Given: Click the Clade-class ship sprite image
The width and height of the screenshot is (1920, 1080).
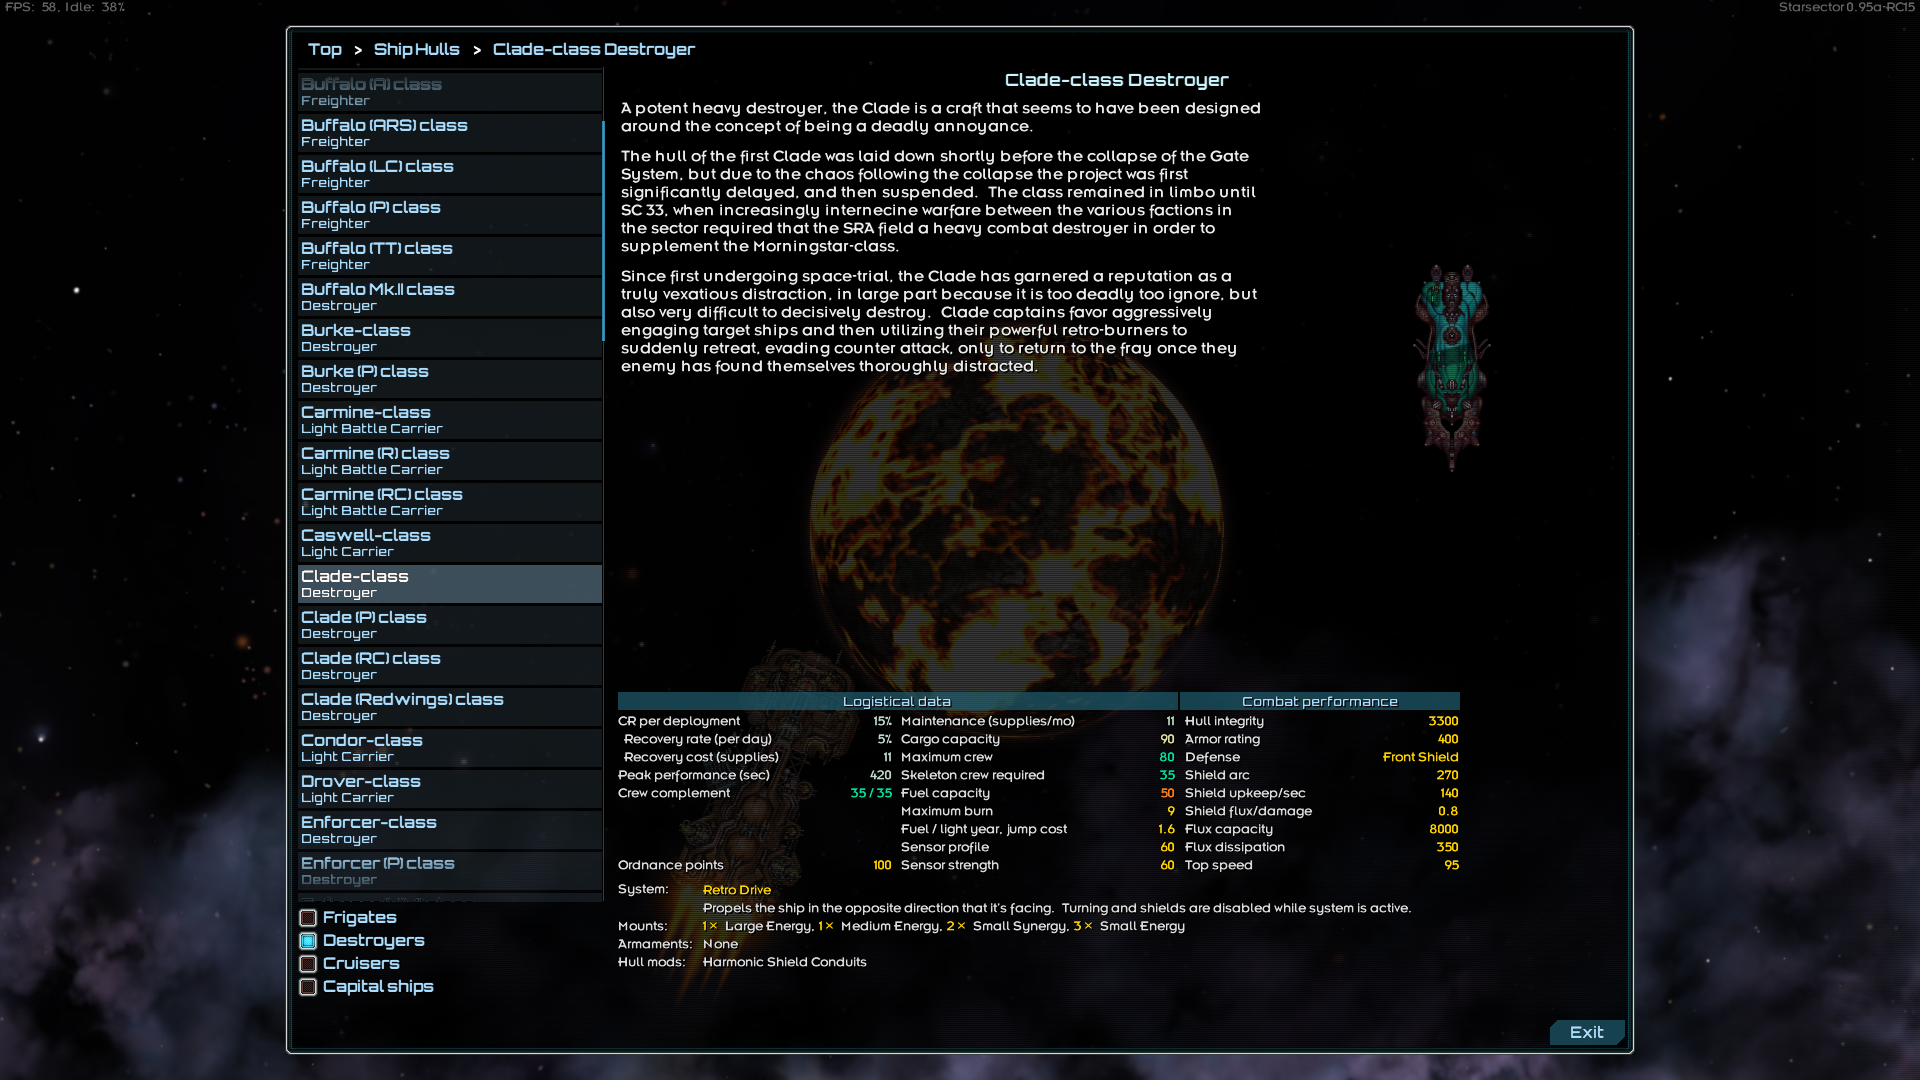Looking at the screenshot, I should tap(1451, 366).
